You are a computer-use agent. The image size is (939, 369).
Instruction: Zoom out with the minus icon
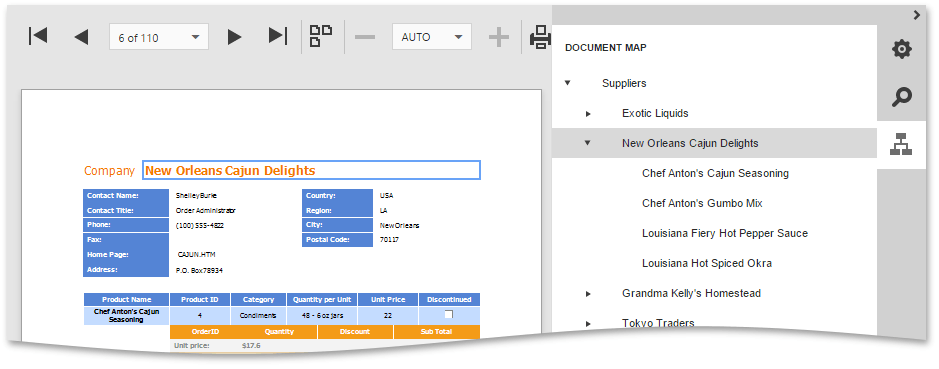pyautogui.click(x=365, y=37)
